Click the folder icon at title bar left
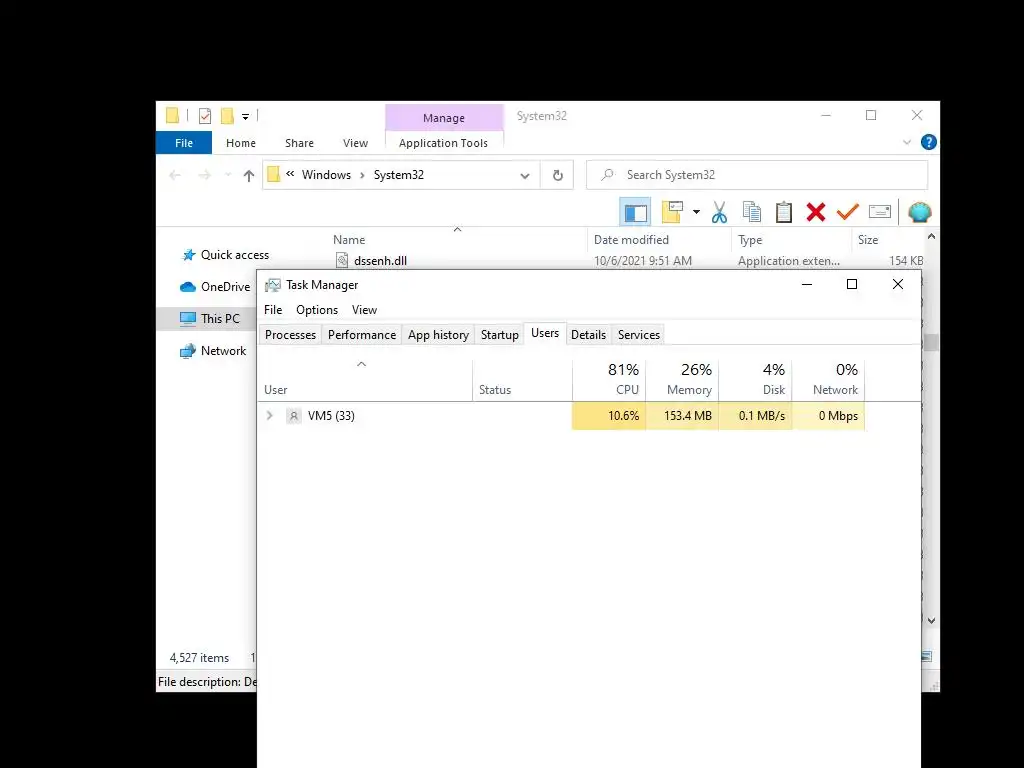The height and width of the screenshot is (768, 1024). 172,116
